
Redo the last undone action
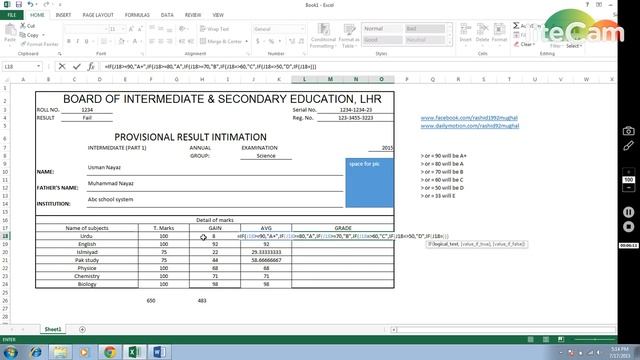46,4
